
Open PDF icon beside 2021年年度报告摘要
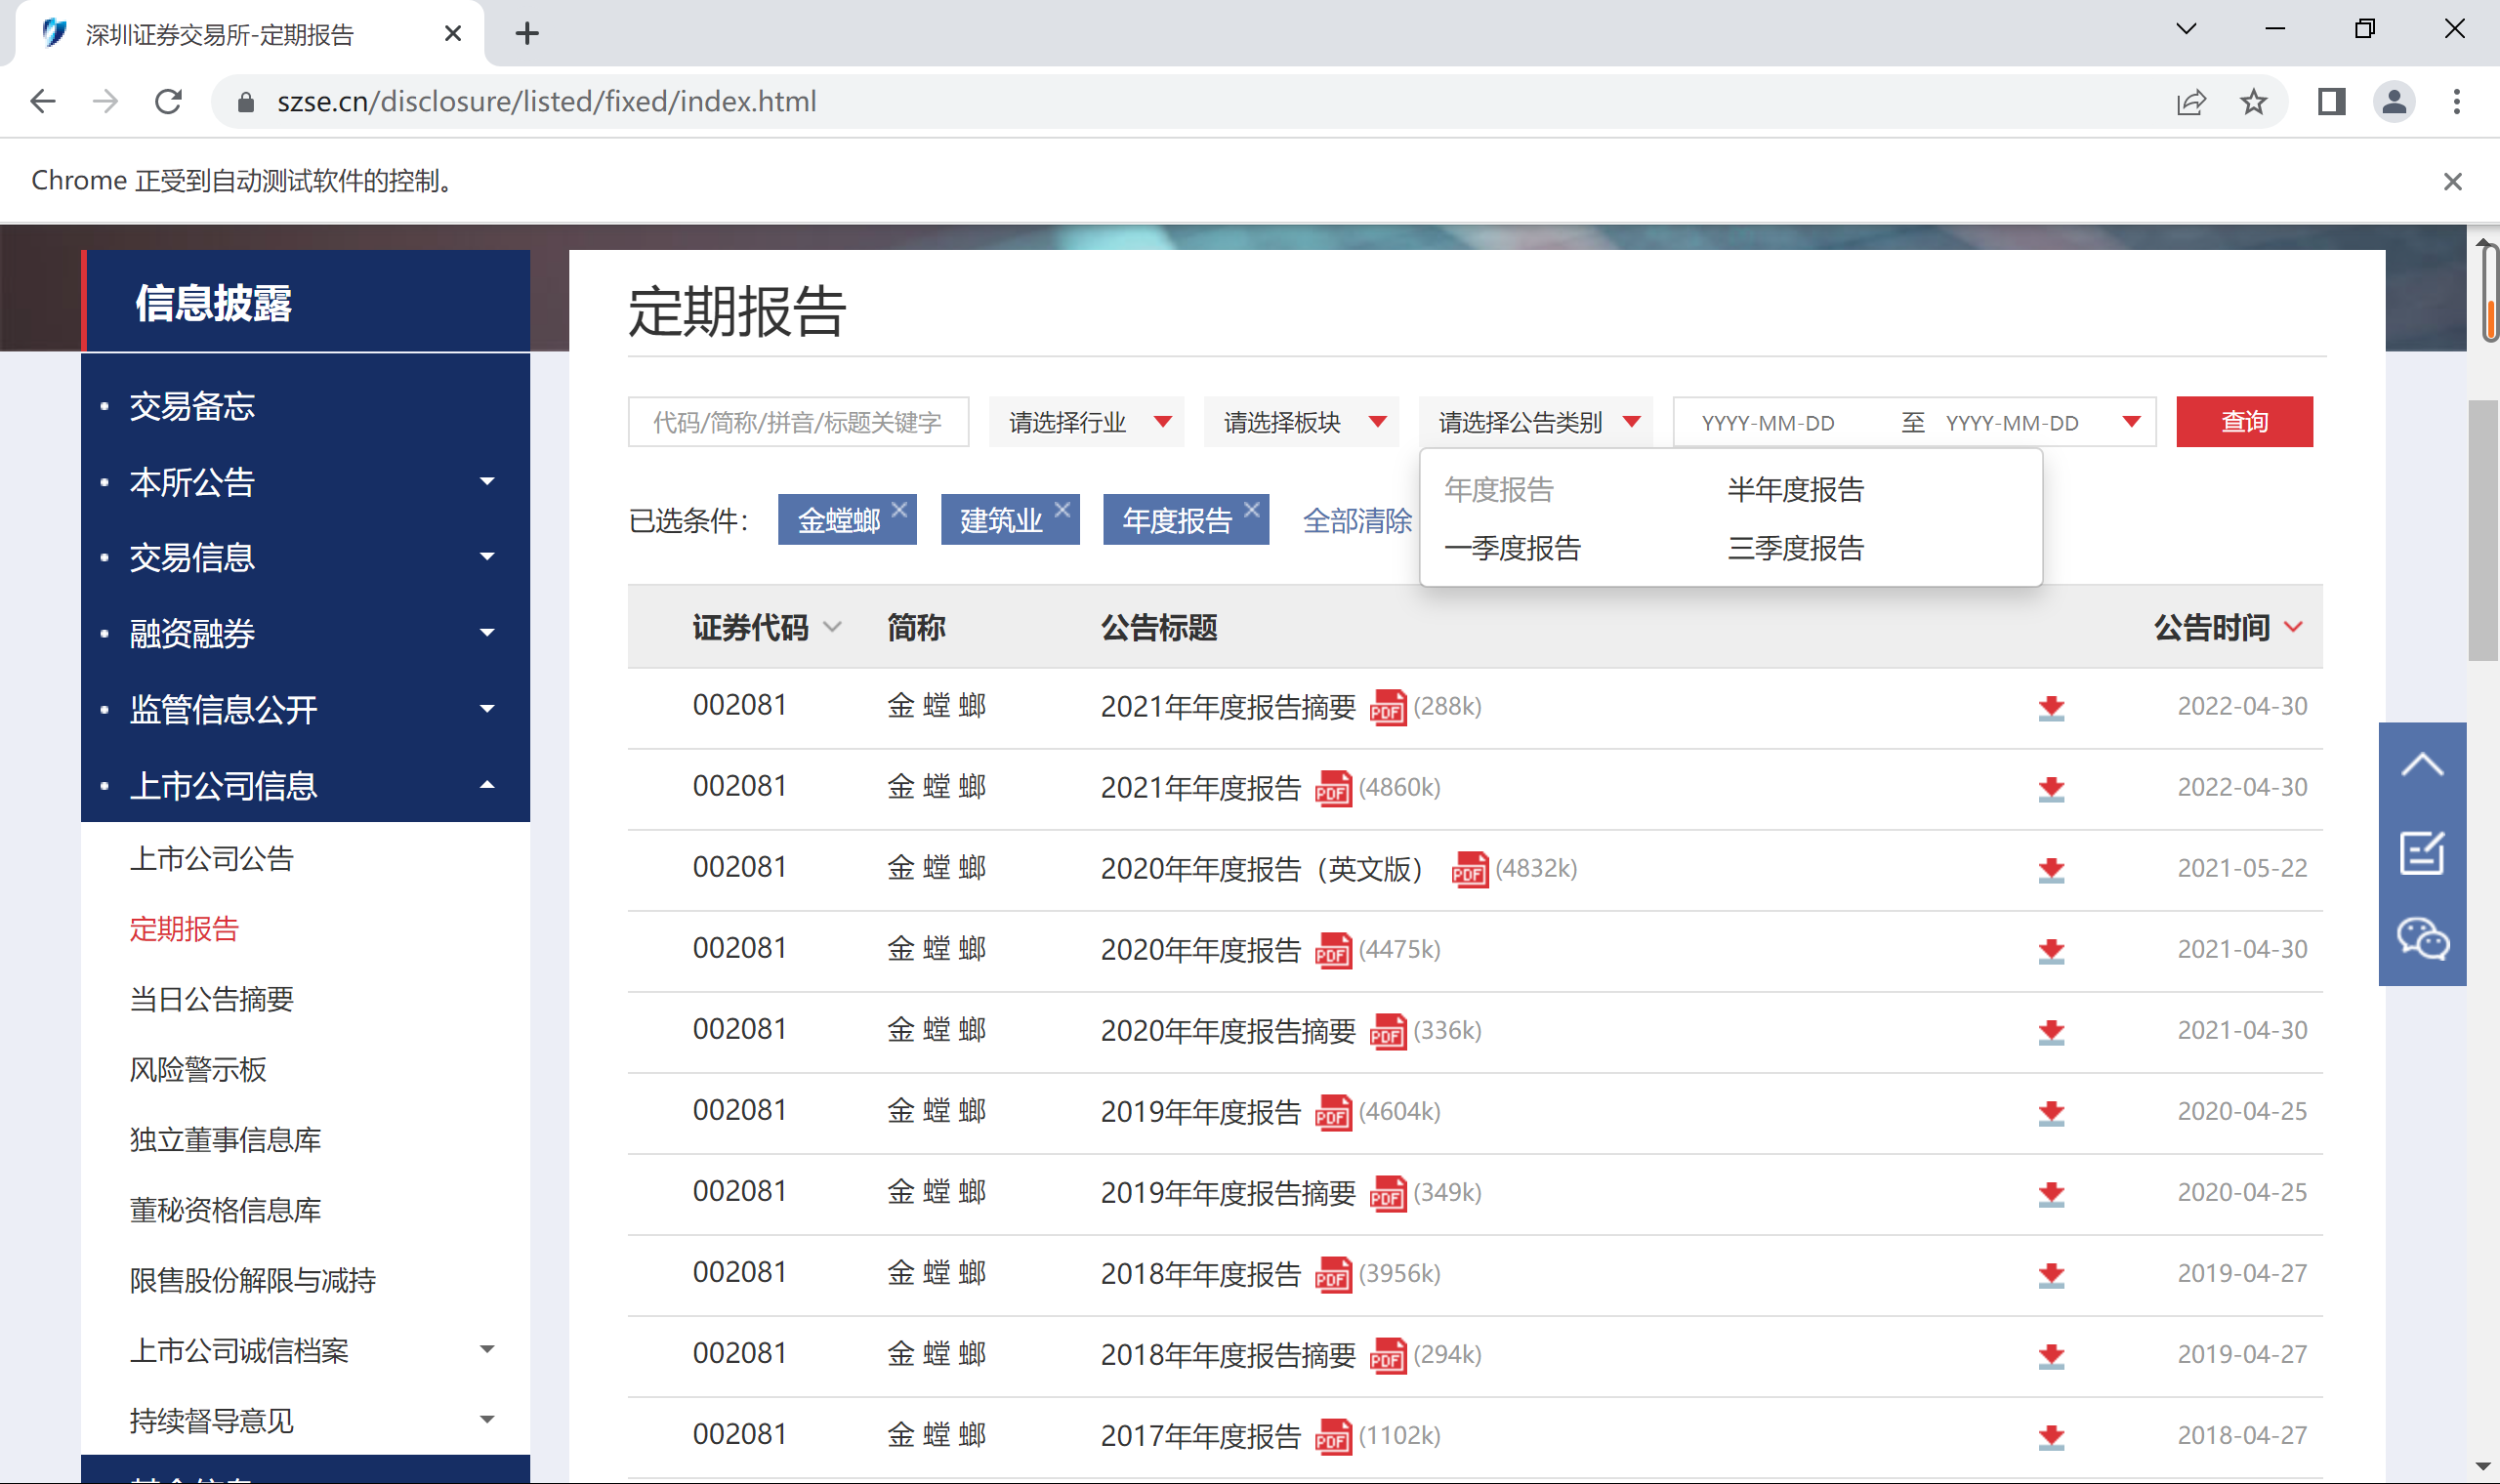(x=1387, y=708)
